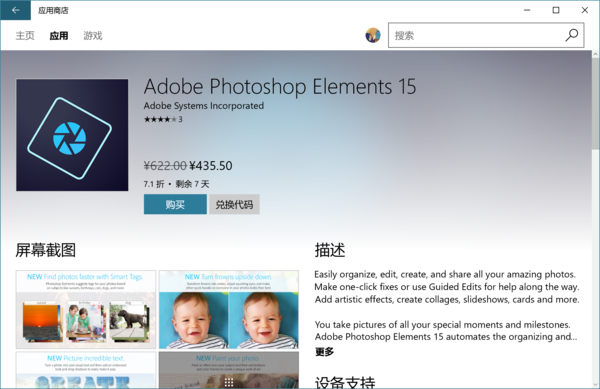The width and height of the screenshot is (600, 389).
Task: Switch to the 游戏 tab
Action: click(93, 36)
